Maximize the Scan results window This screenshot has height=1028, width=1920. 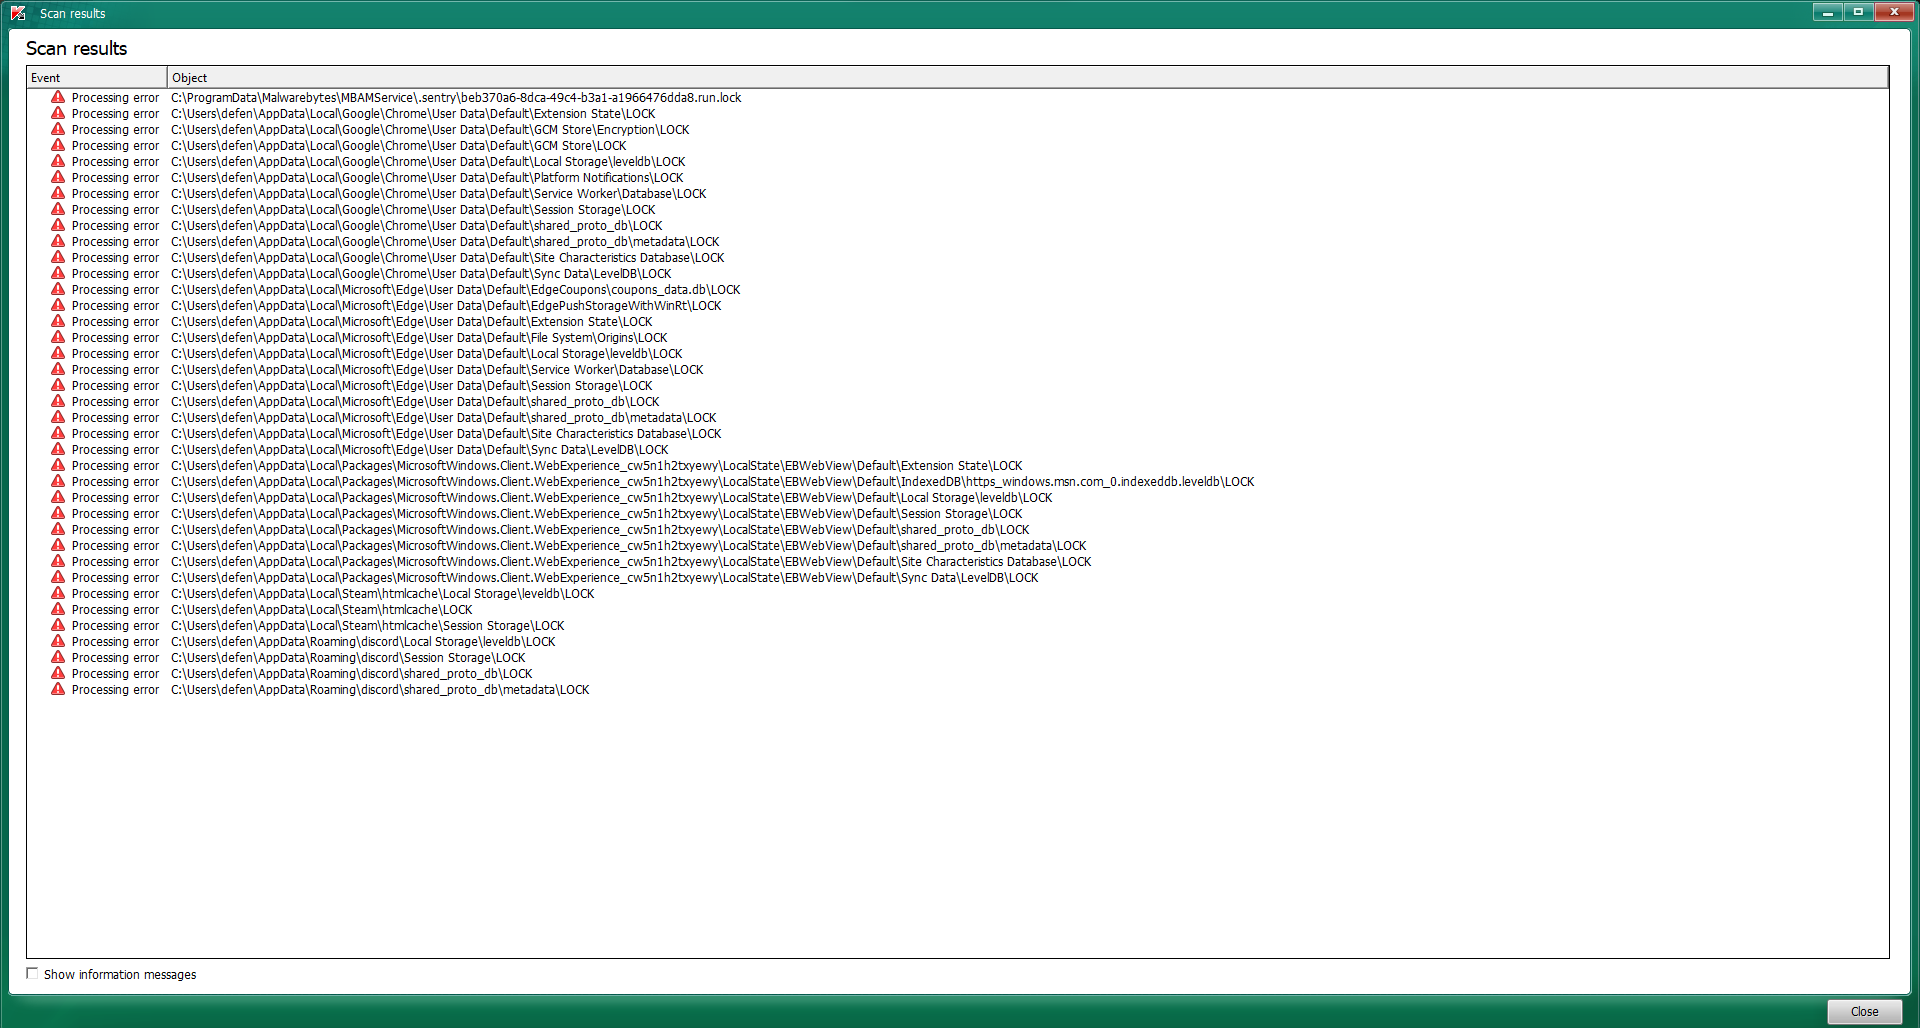coord(1858,12)
